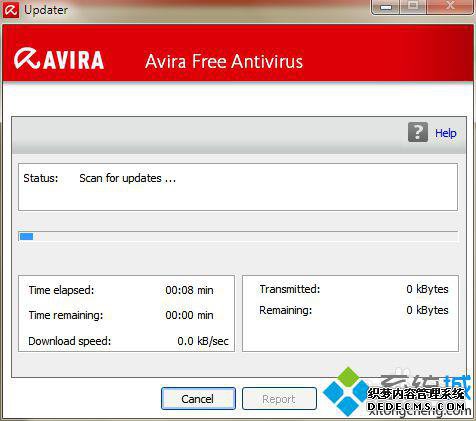The height and width of the screenshot is (421, 476).
Task: Click the grayed-out Report button
Action: 279,399
